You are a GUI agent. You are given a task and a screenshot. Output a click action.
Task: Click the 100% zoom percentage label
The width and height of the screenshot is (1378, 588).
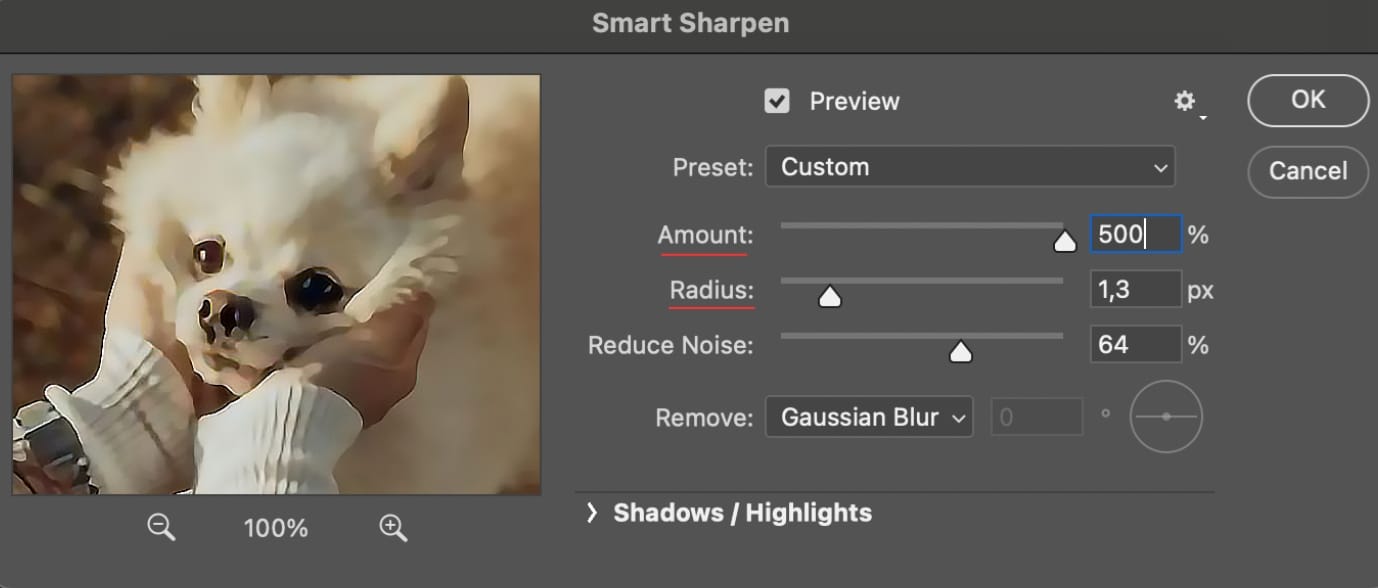[275, 528]
